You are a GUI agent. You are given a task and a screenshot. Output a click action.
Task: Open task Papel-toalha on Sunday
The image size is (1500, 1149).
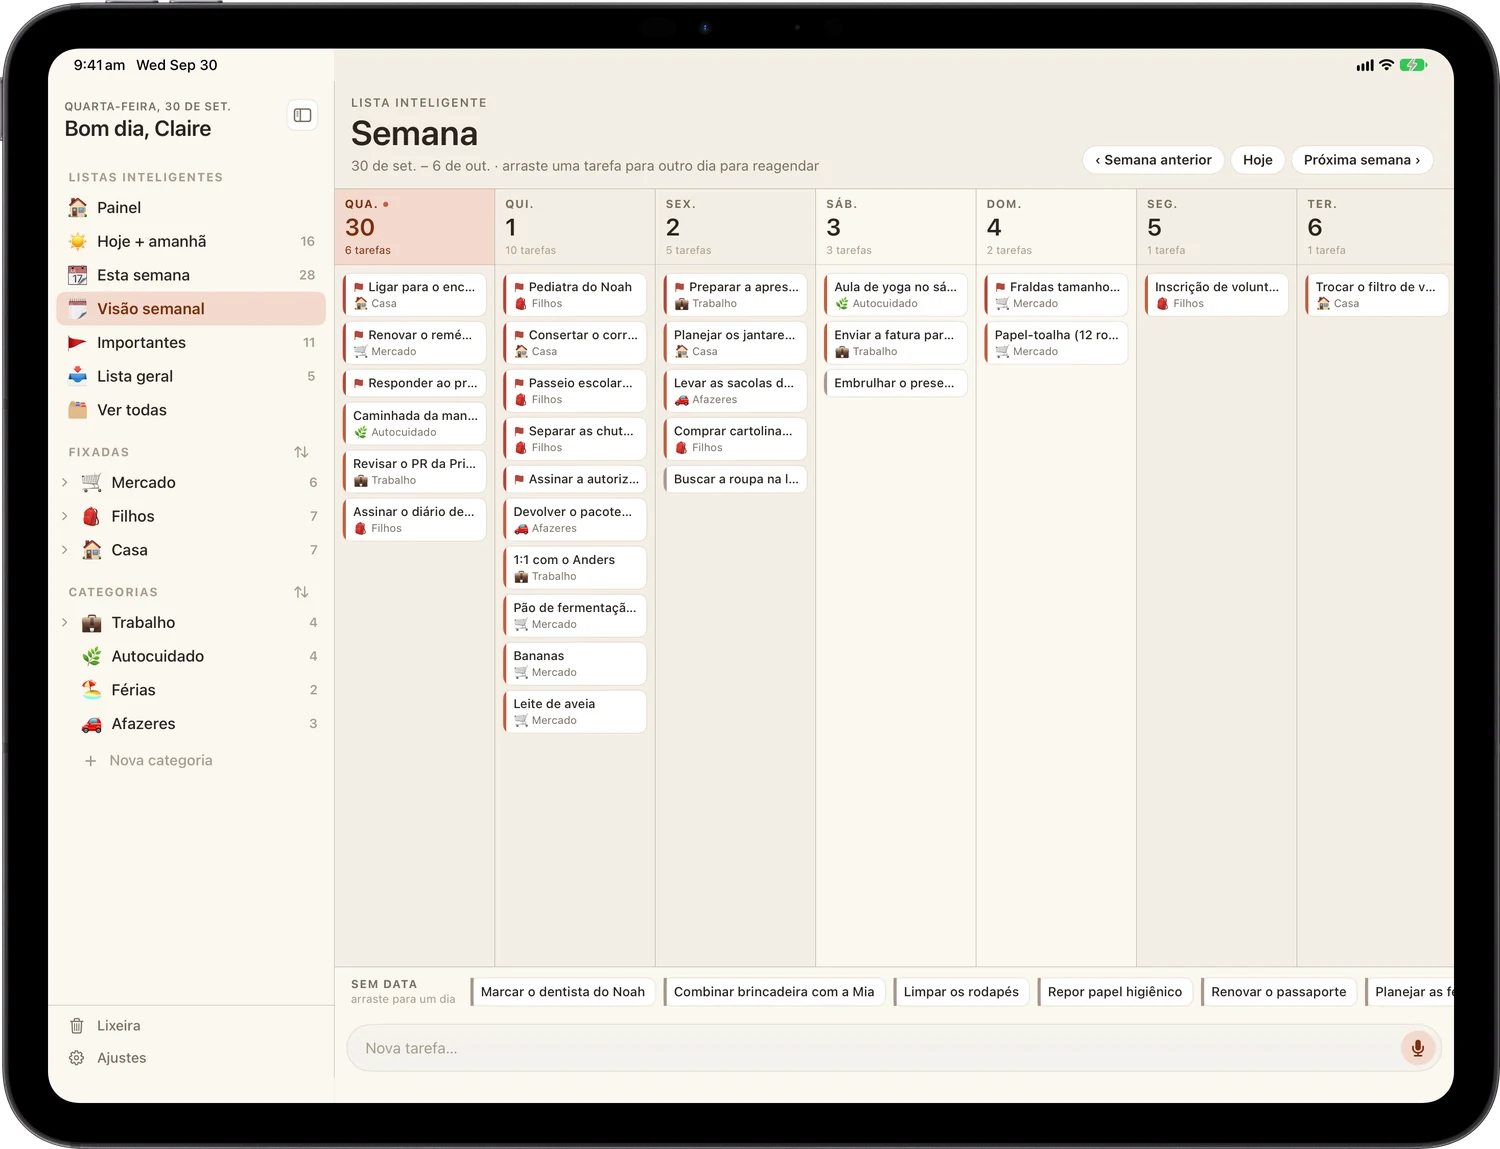pos(1056,343)
